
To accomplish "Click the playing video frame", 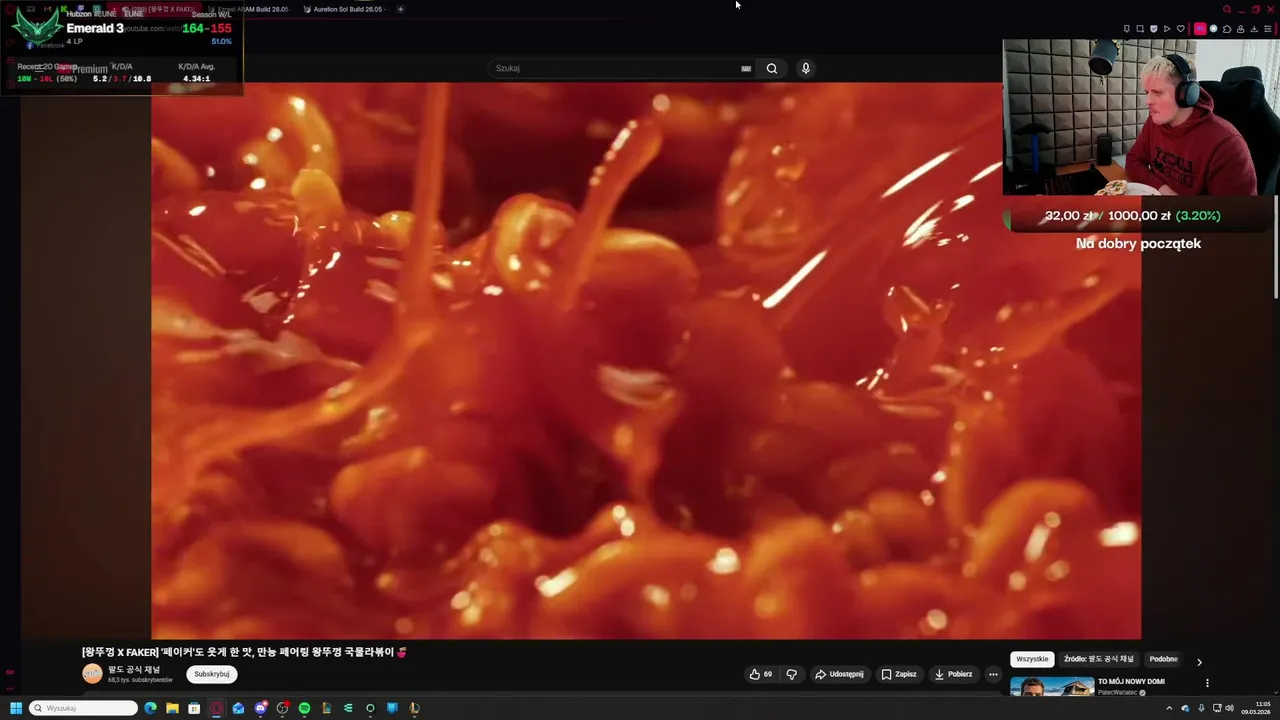I will coord(646,360).
